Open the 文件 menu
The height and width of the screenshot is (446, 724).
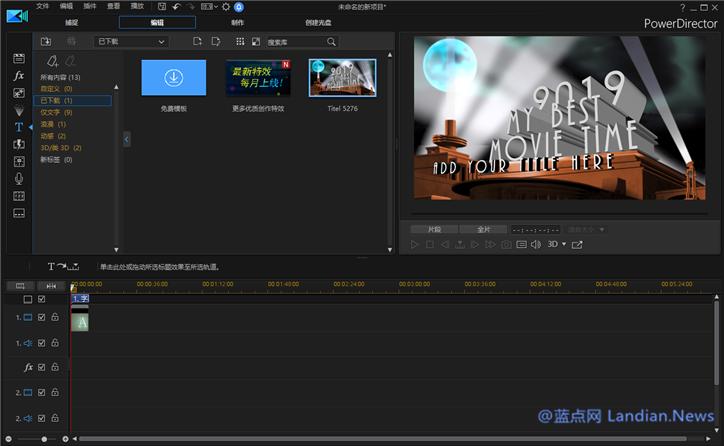pos(42,6)
